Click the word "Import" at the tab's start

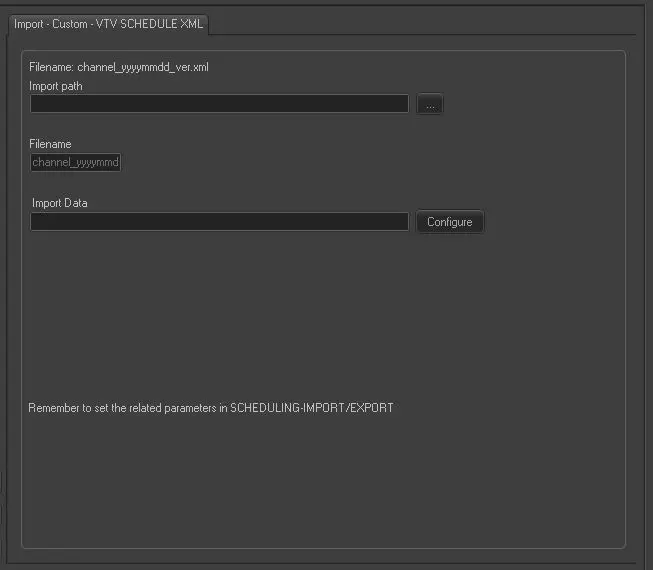pos(29,23)
